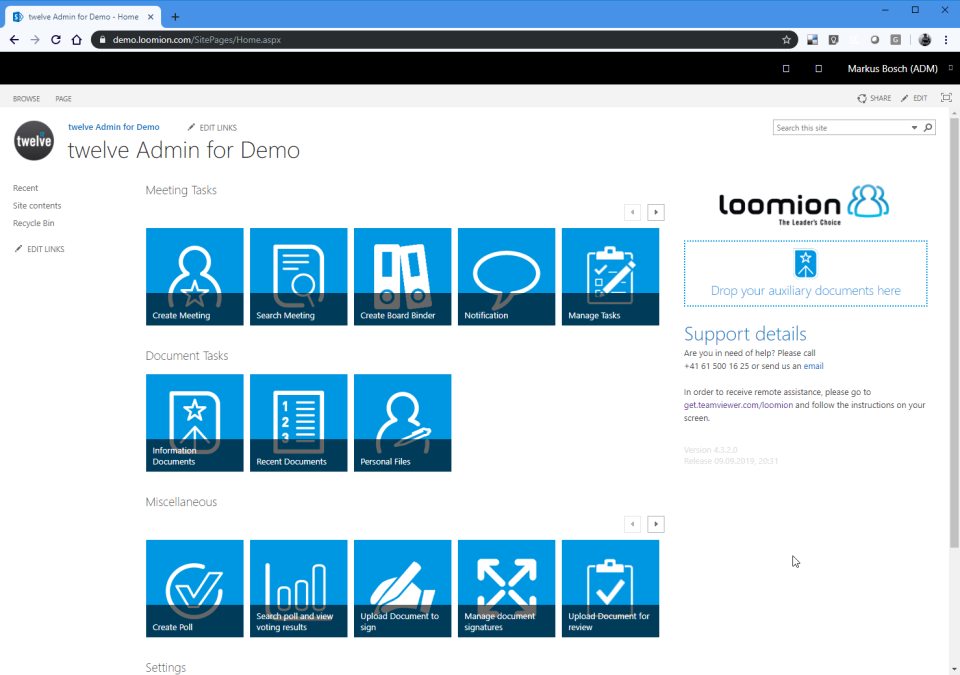Toggle full screen mode icon next to EDIT

coord(946,98)
